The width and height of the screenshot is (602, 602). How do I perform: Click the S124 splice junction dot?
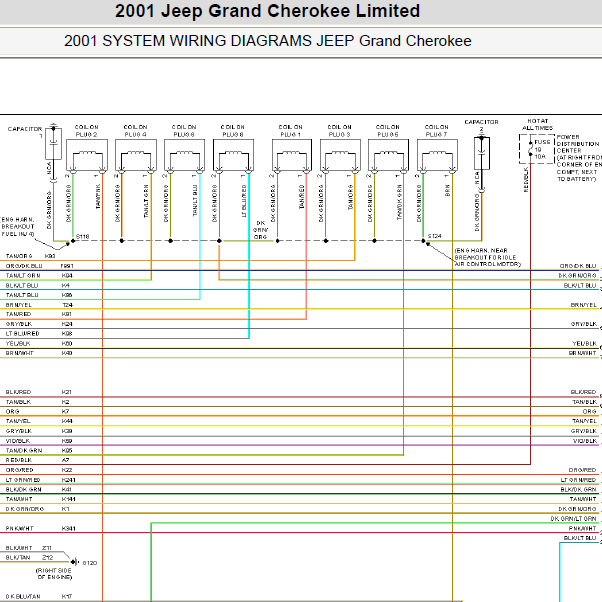pos(423,241)
